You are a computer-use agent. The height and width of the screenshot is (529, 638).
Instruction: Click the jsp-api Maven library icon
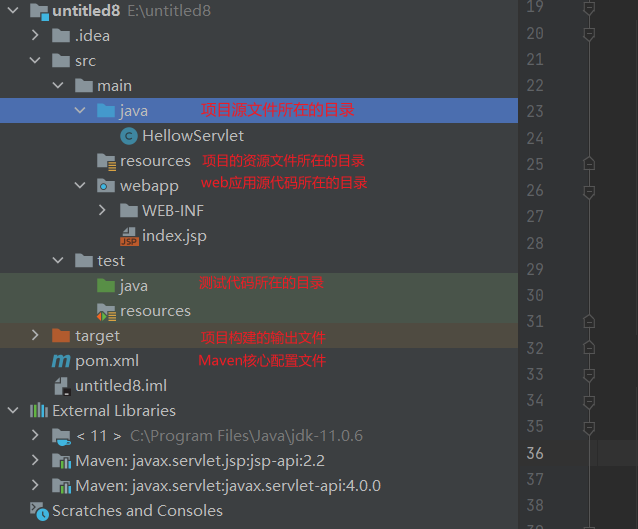62,461
